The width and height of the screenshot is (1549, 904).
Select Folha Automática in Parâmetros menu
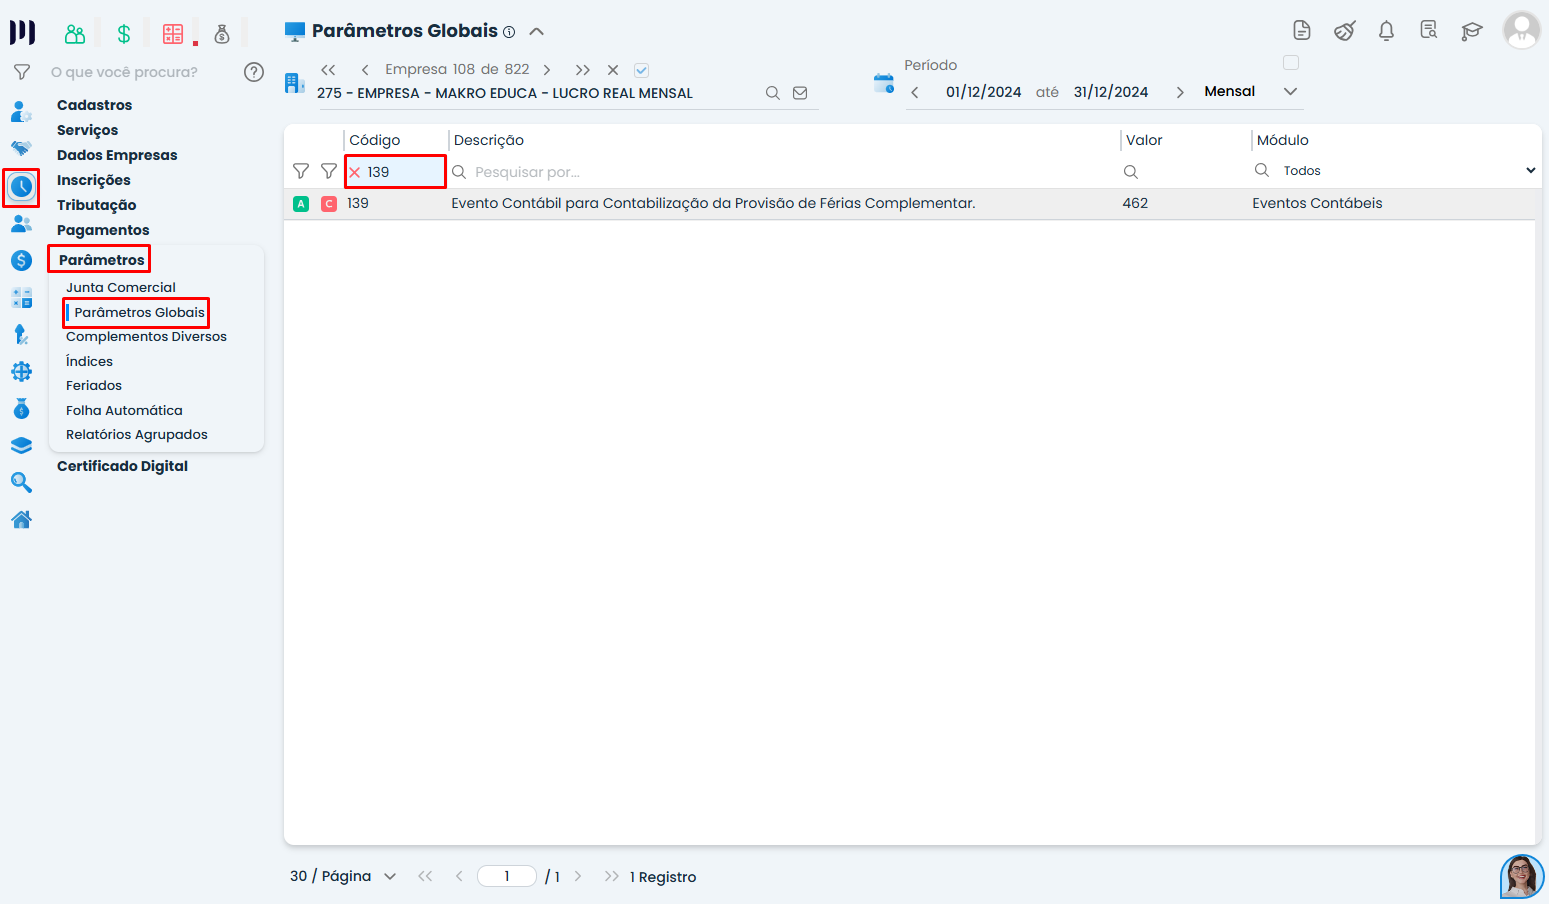(x=124, y=410)
